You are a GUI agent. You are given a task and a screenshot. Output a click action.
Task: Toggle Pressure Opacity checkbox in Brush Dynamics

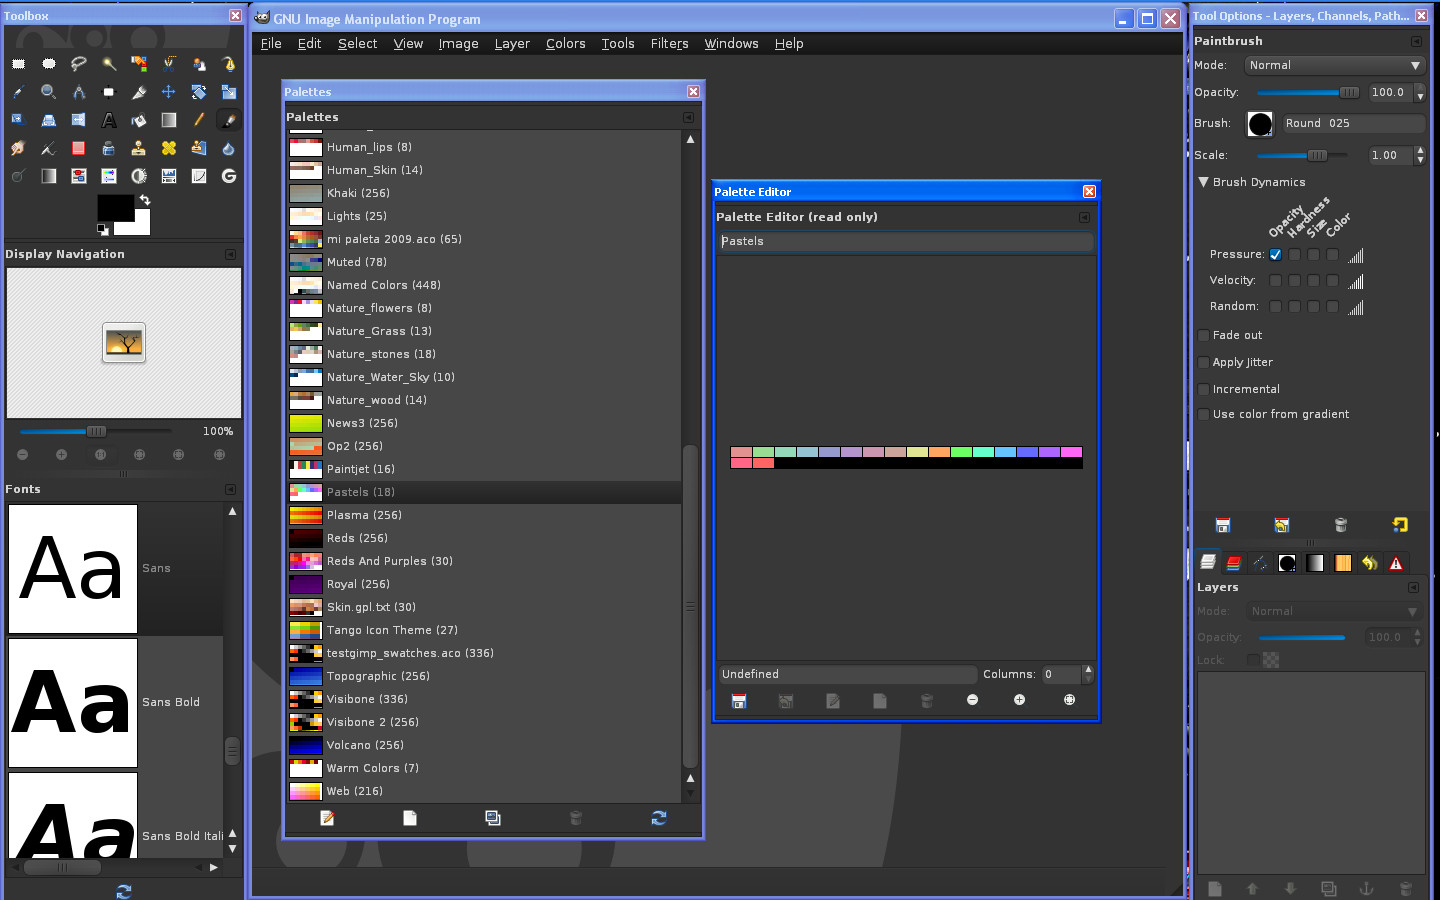(1275, 255)
